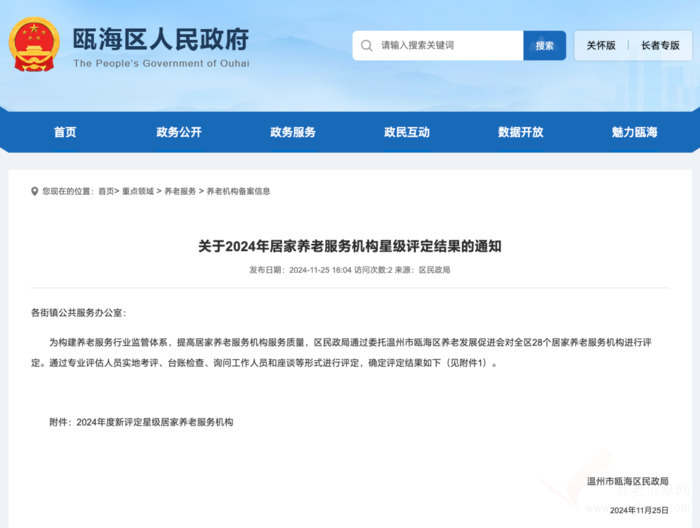Click 养老服务 breadcrumb link
Screen dimensions: 700x528
point(180,191)
